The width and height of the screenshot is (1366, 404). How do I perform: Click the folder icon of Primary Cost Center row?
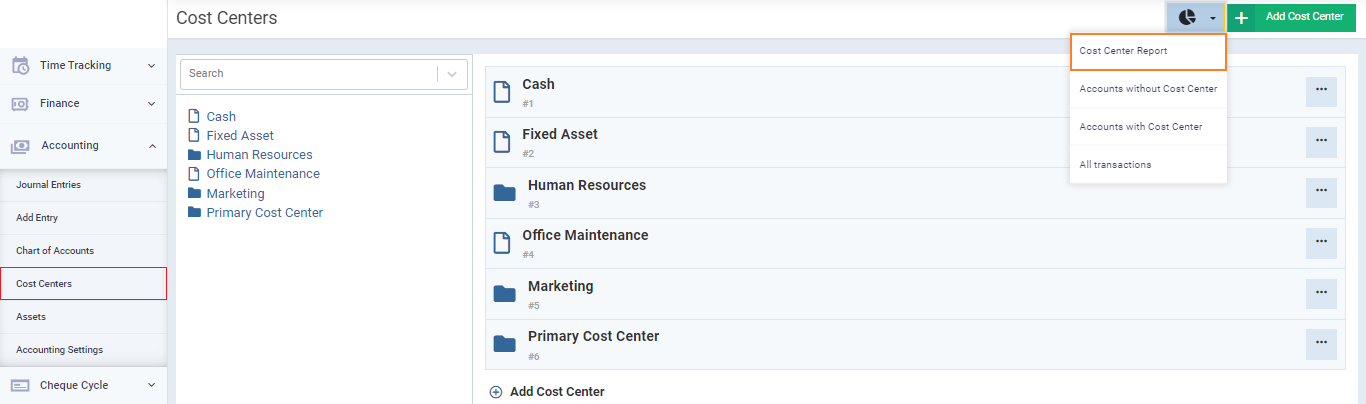pos(505,344)
